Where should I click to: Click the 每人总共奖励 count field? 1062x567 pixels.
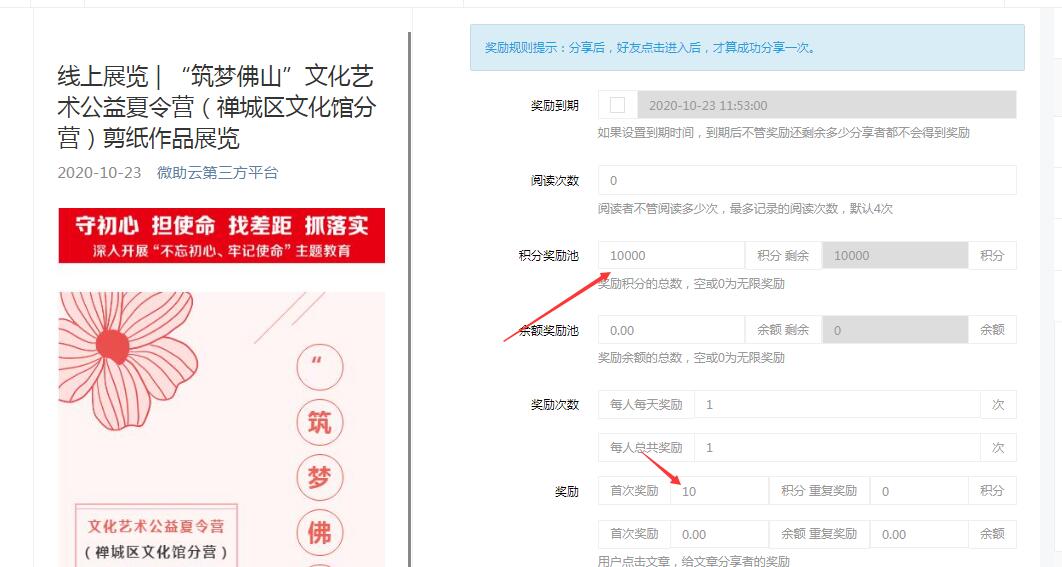tap(837, 447)
